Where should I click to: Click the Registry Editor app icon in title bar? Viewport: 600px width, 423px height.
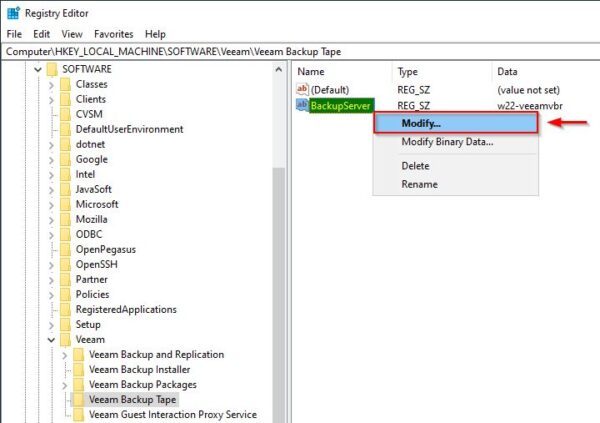click(13, 13)
